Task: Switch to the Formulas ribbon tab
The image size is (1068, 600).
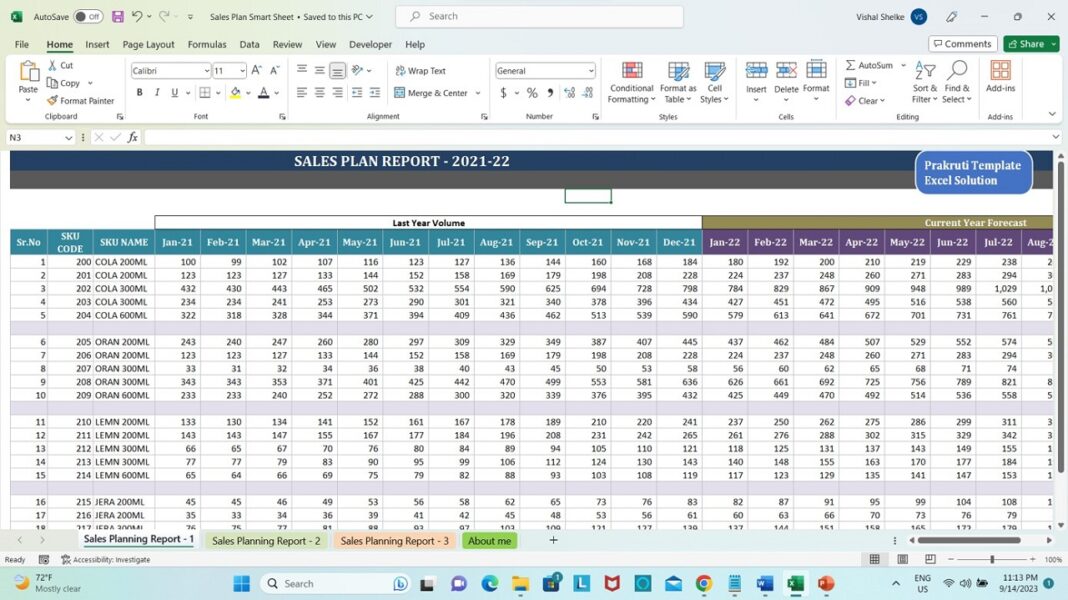Action: click(207, 44)
